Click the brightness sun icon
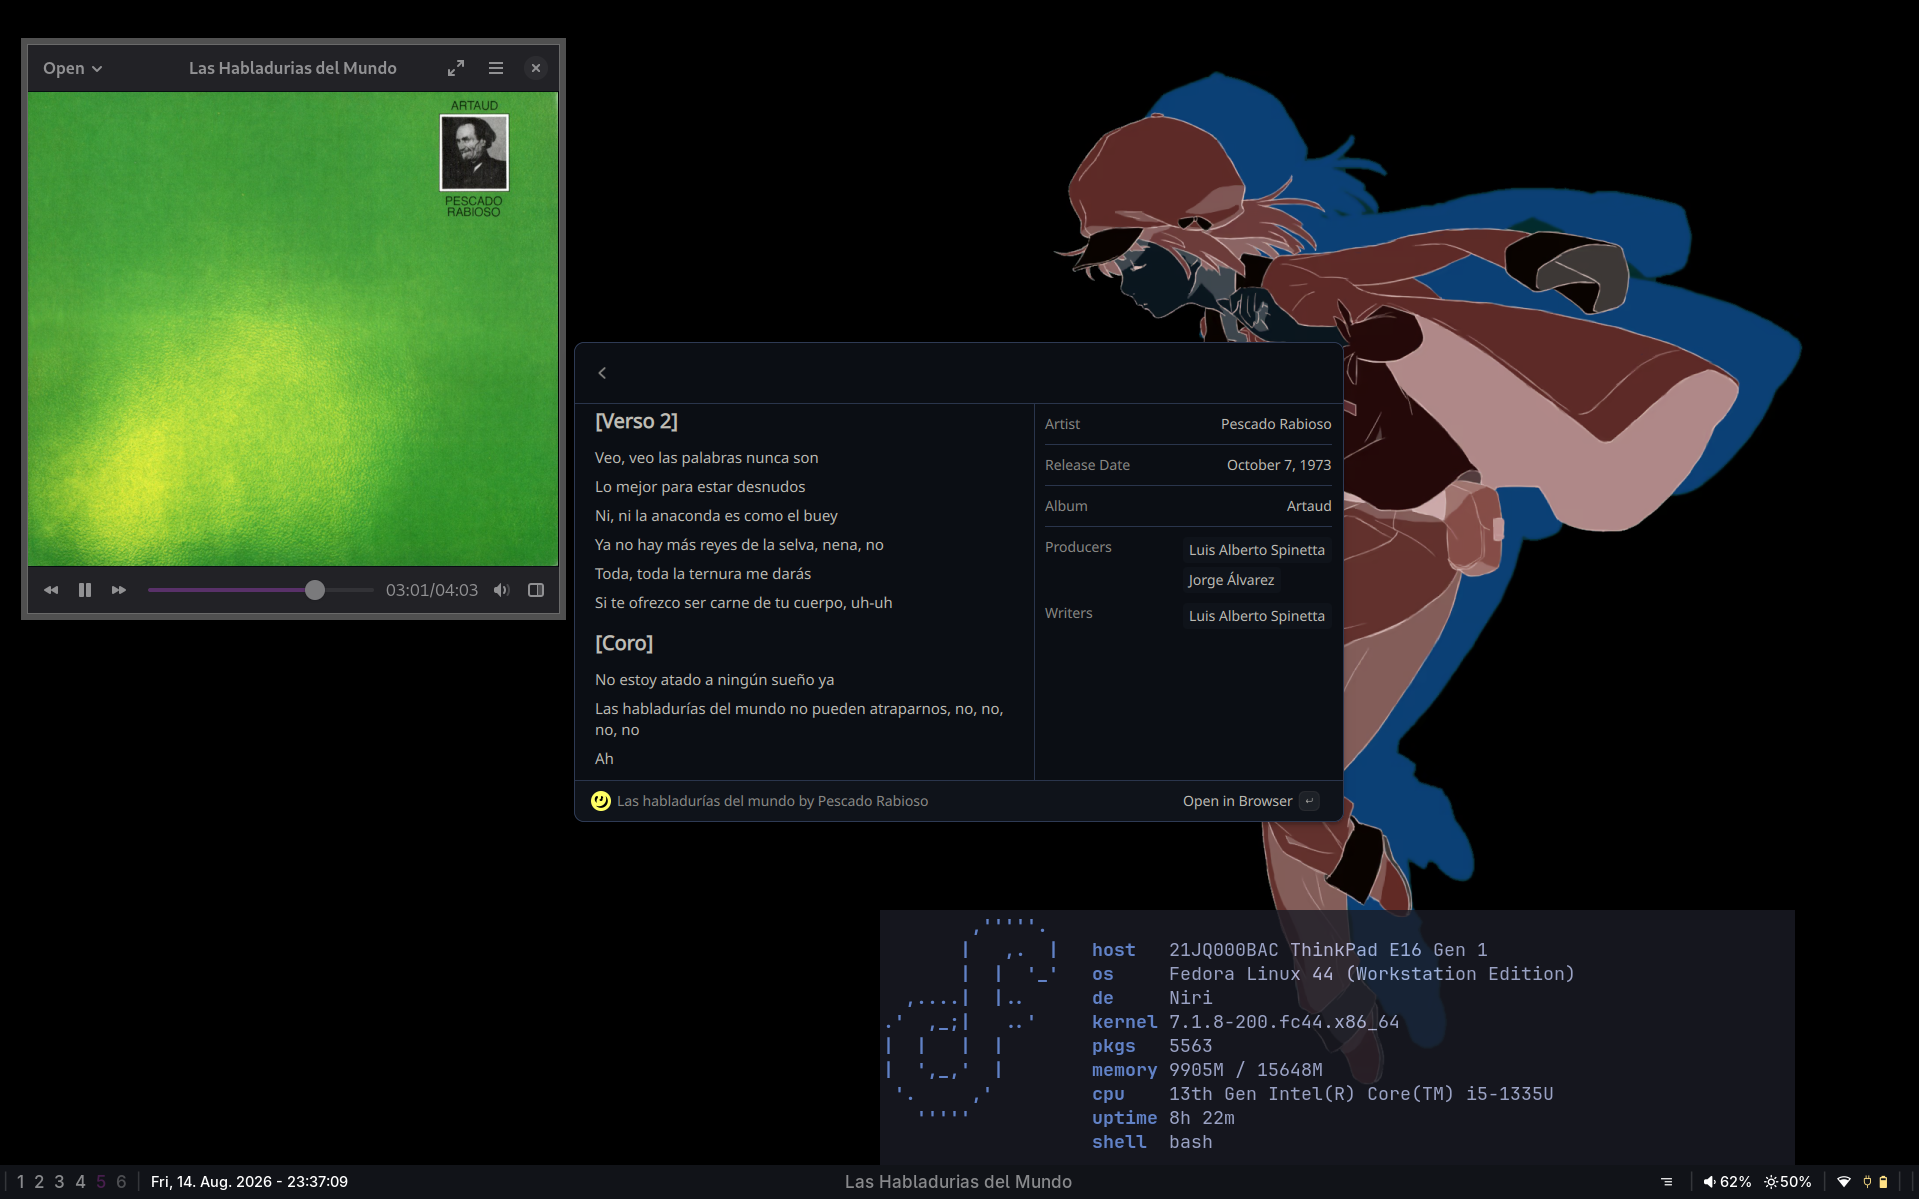Screen dimensions: 1919x1199 (1771, 1182)
